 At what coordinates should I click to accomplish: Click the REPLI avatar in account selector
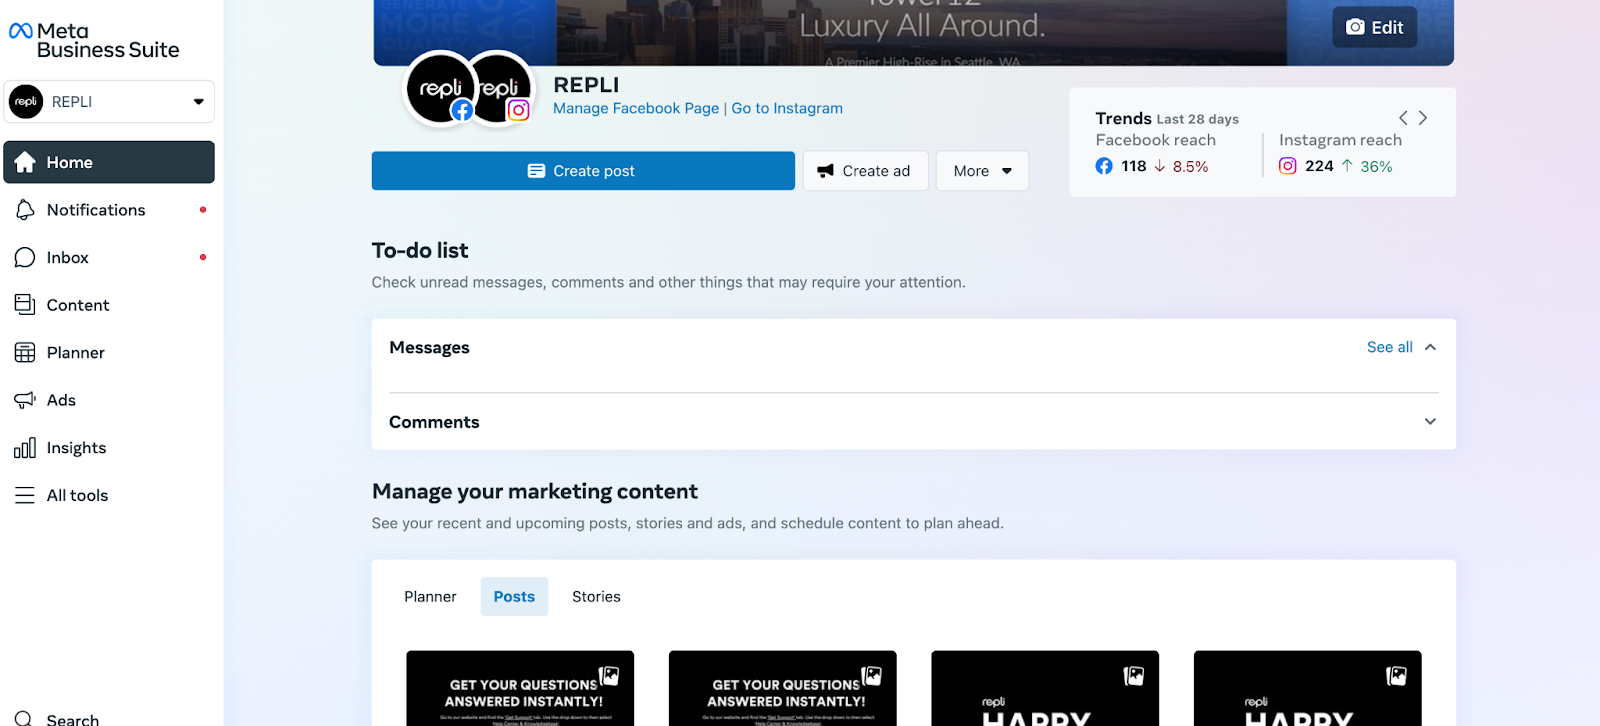[26, 102]
